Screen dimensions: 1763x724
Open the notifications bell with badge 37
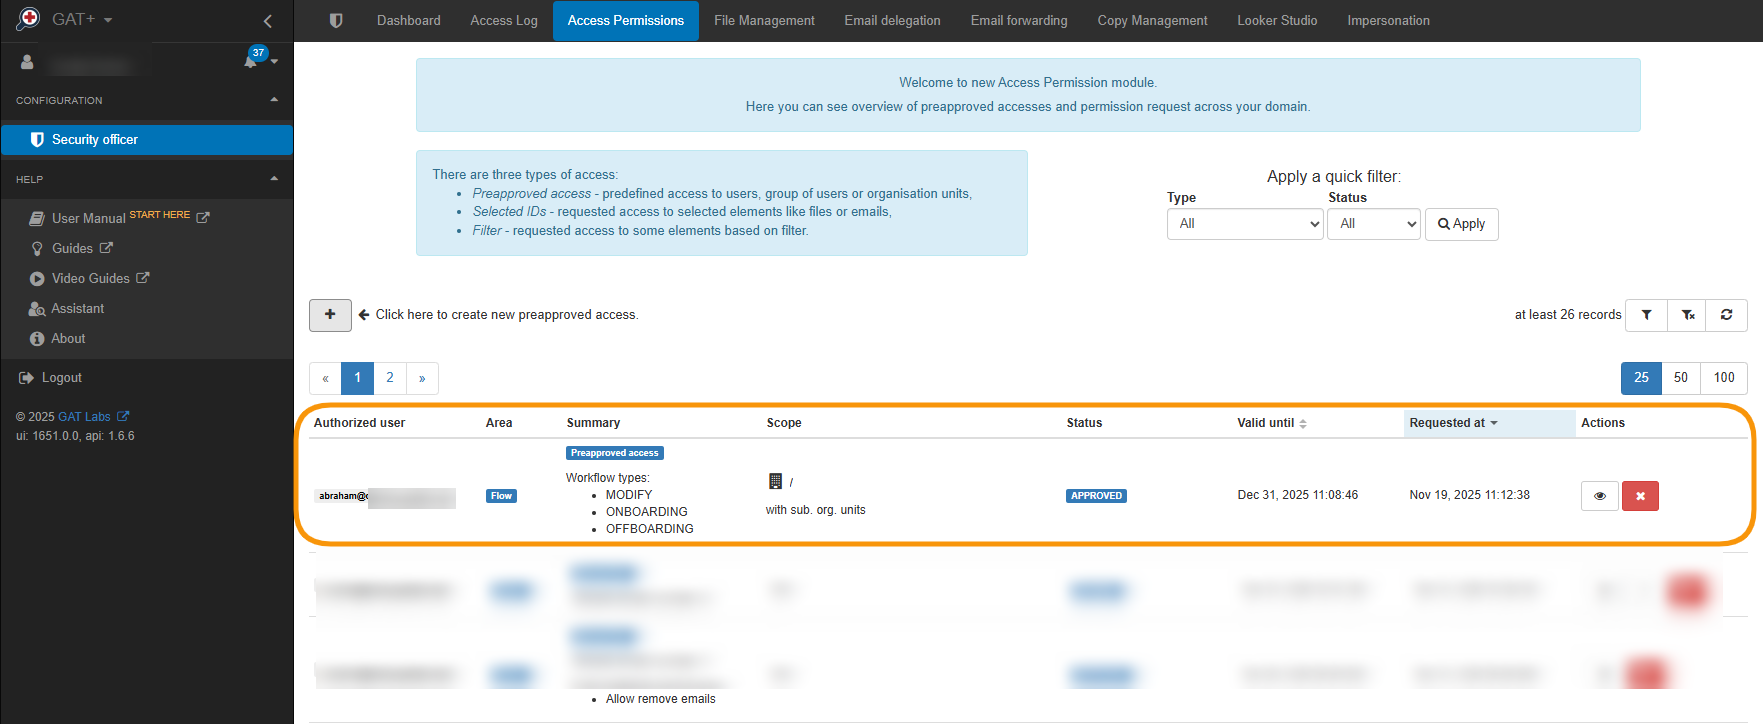point(252,61)
